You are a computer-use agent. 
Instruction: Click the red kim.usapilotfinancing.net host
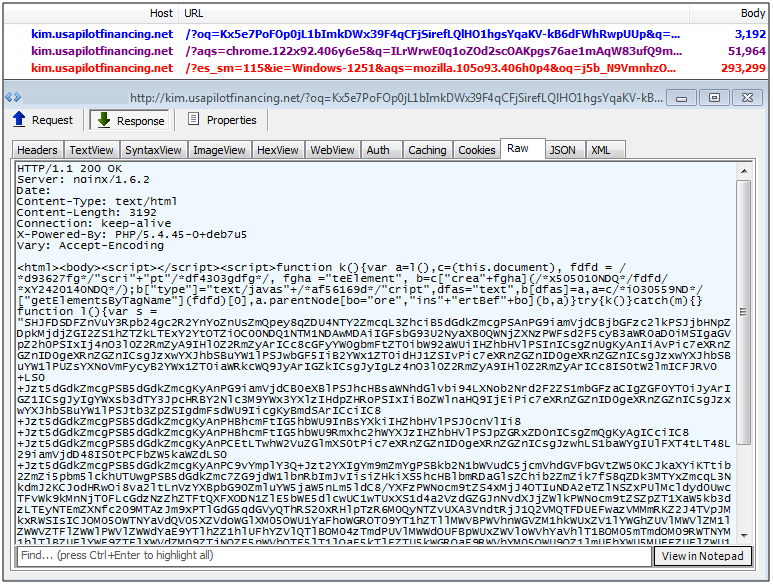click(102, 68)
